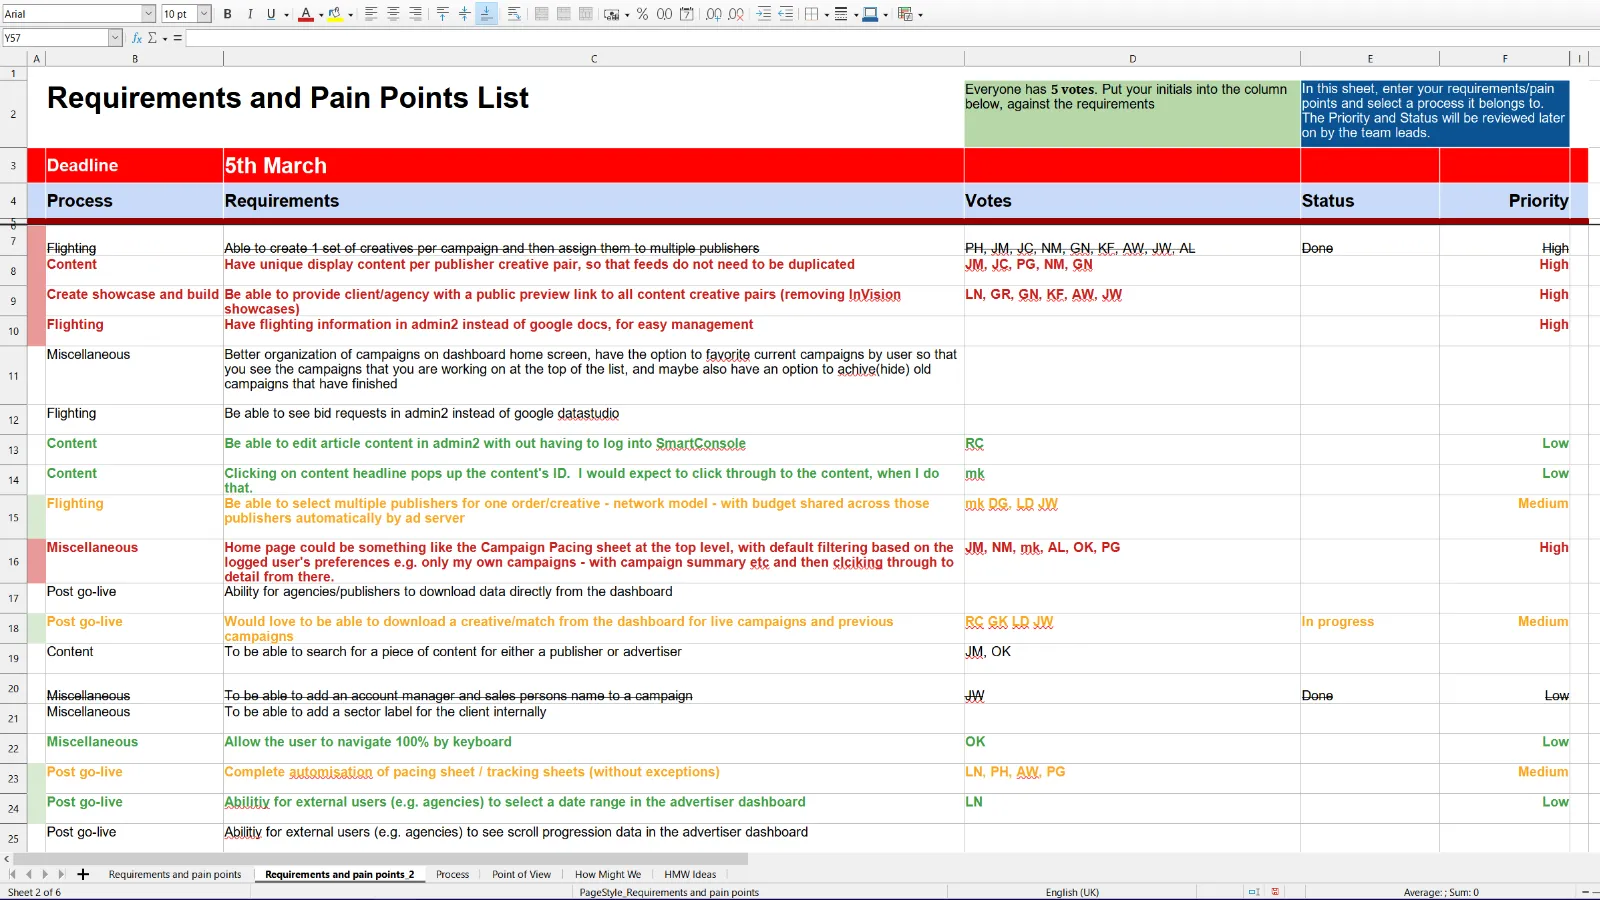Click the formula equals icon

coord(178,38)
